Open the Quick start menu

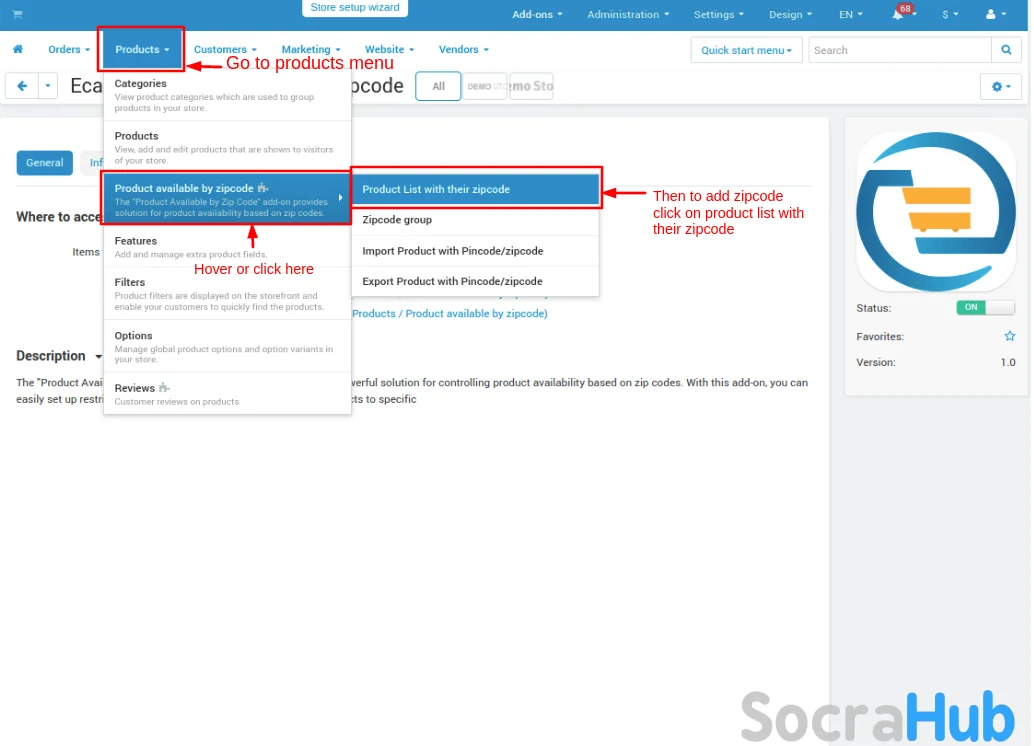click(746, 50)
